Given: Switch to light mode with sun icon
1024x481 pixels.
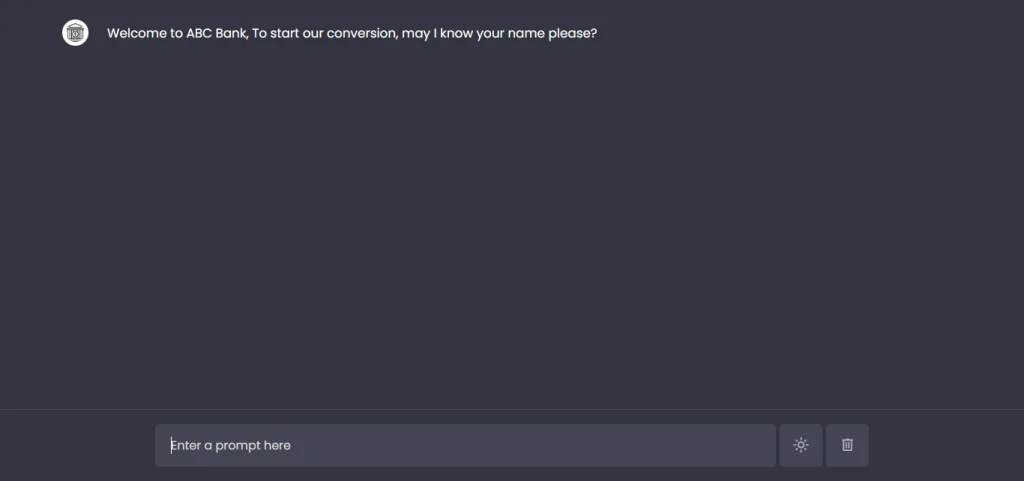Looking at the screenshot, I should (x=800, y=445).
